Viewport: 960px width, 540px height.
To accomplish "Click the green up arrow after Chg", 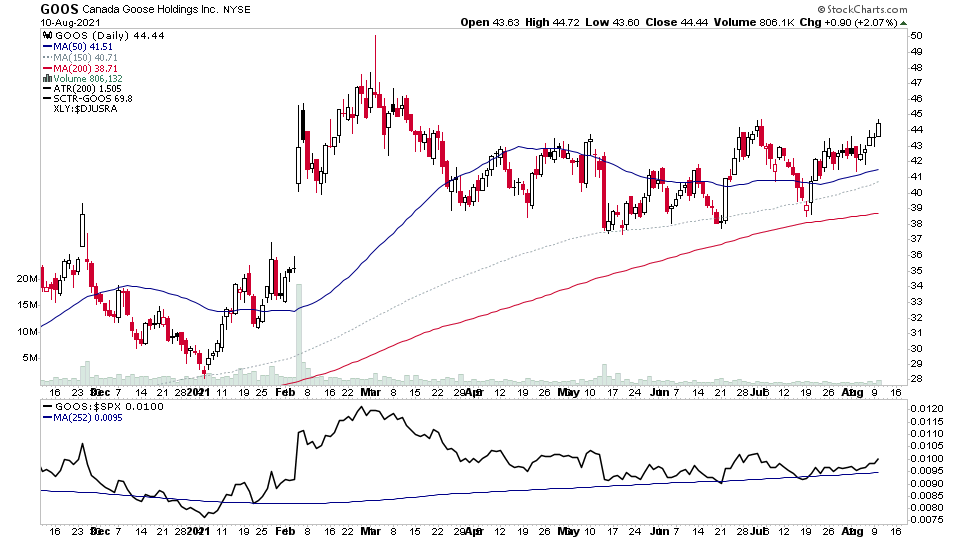I will click(x=904, y=23).
